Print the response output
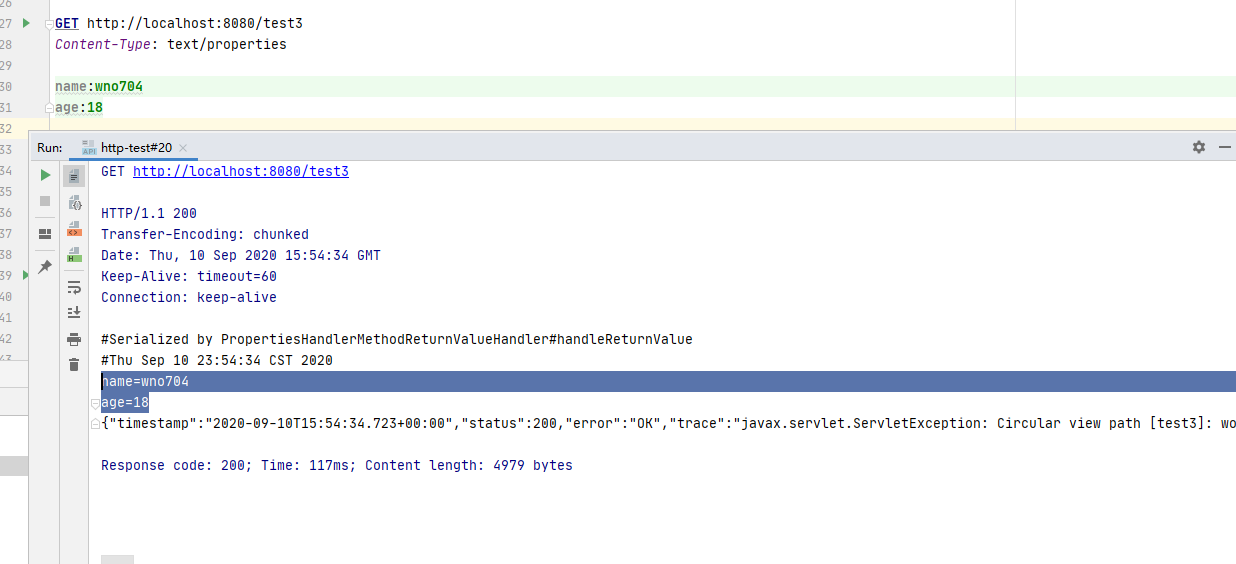Screen dimensions: 1236x564 click(74, 339)
